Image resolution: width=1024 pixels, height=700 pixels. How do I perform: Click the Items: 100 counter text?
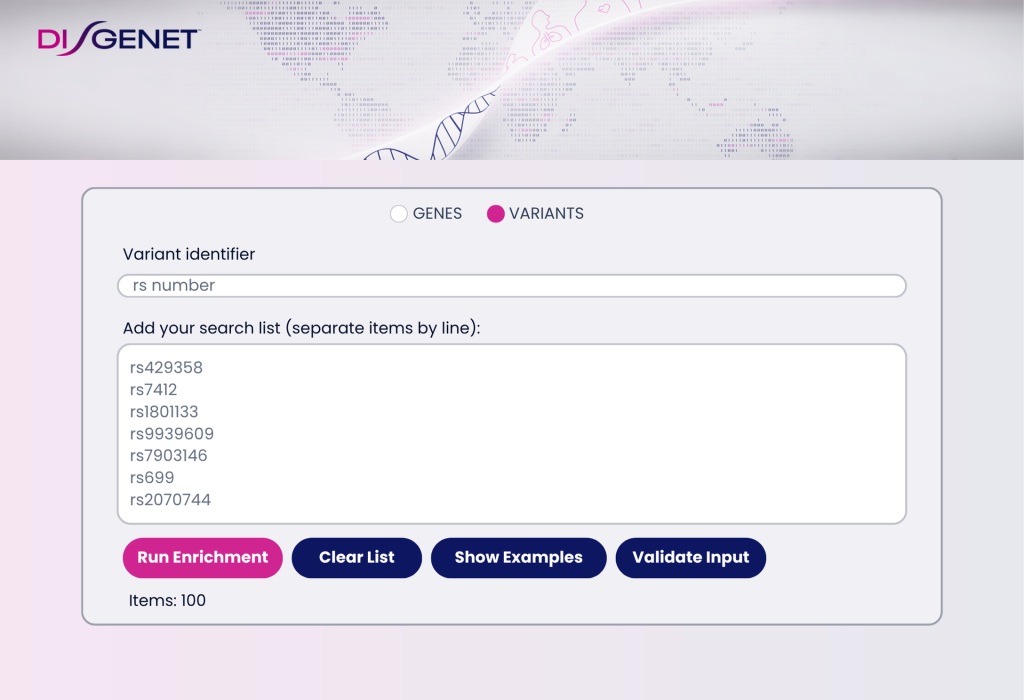[x=167, y=601]
